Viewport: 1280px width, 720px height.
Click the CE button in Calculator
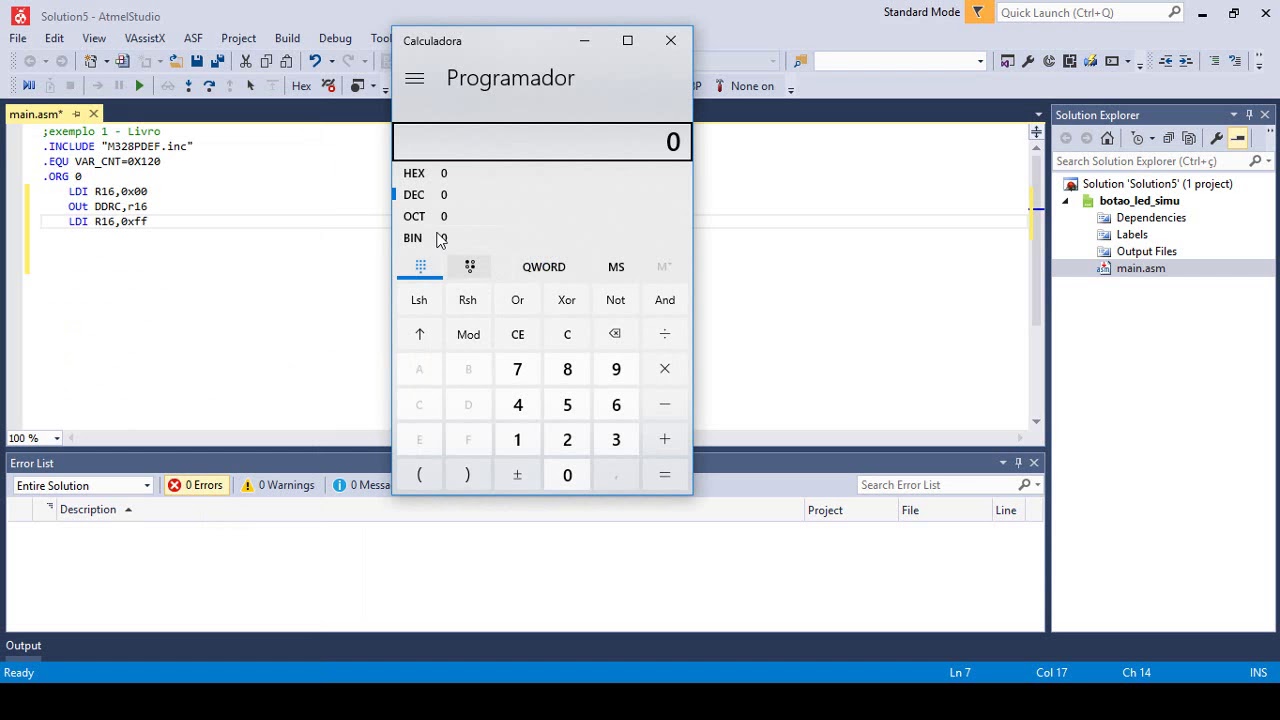(x=518, y=334)
